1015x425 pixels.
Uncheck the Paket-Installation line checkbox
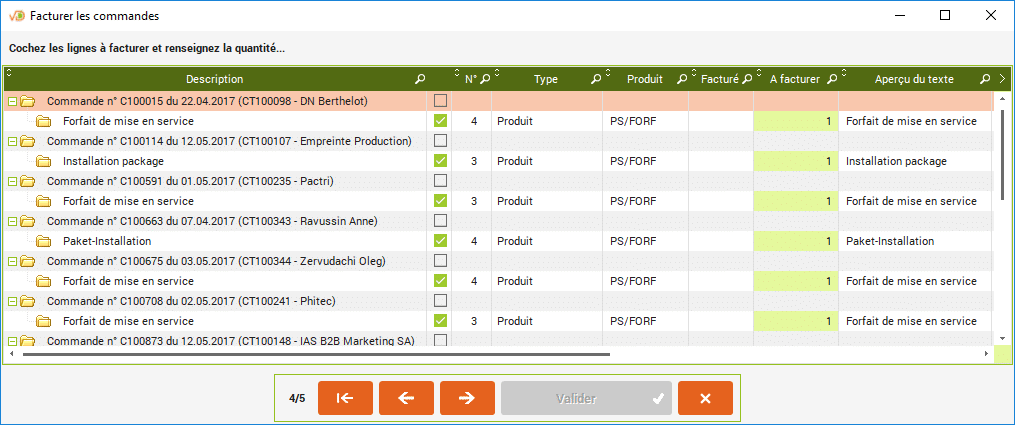[440, 241]
